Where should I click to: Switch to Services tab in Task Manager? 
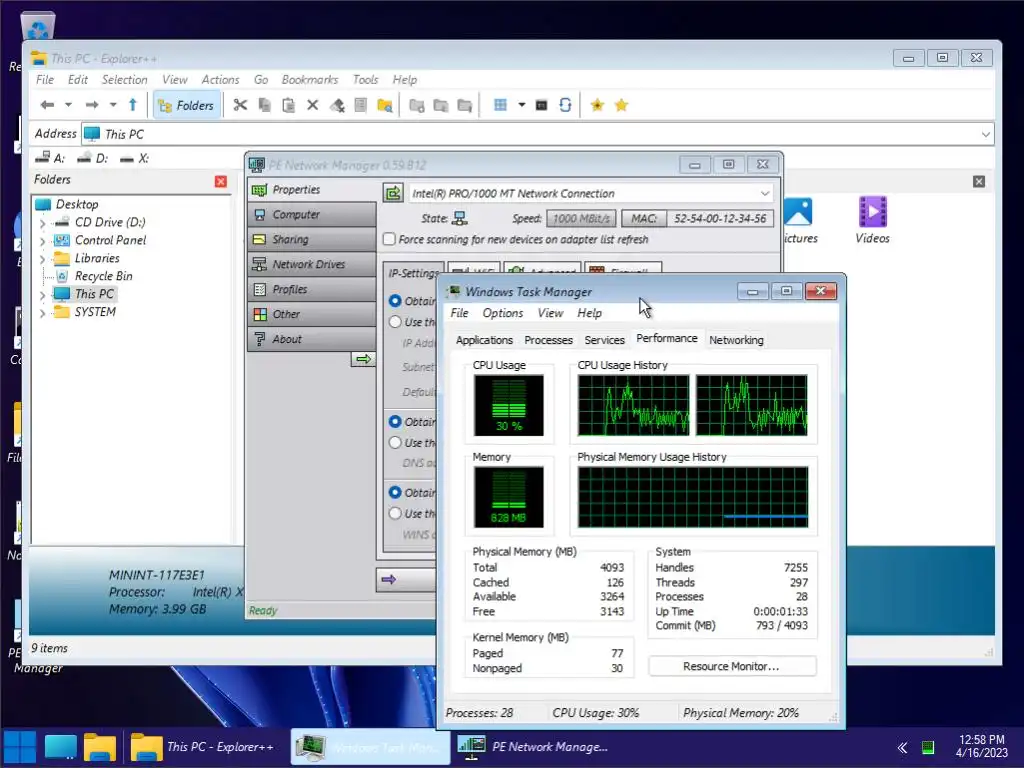click(604, 340)
